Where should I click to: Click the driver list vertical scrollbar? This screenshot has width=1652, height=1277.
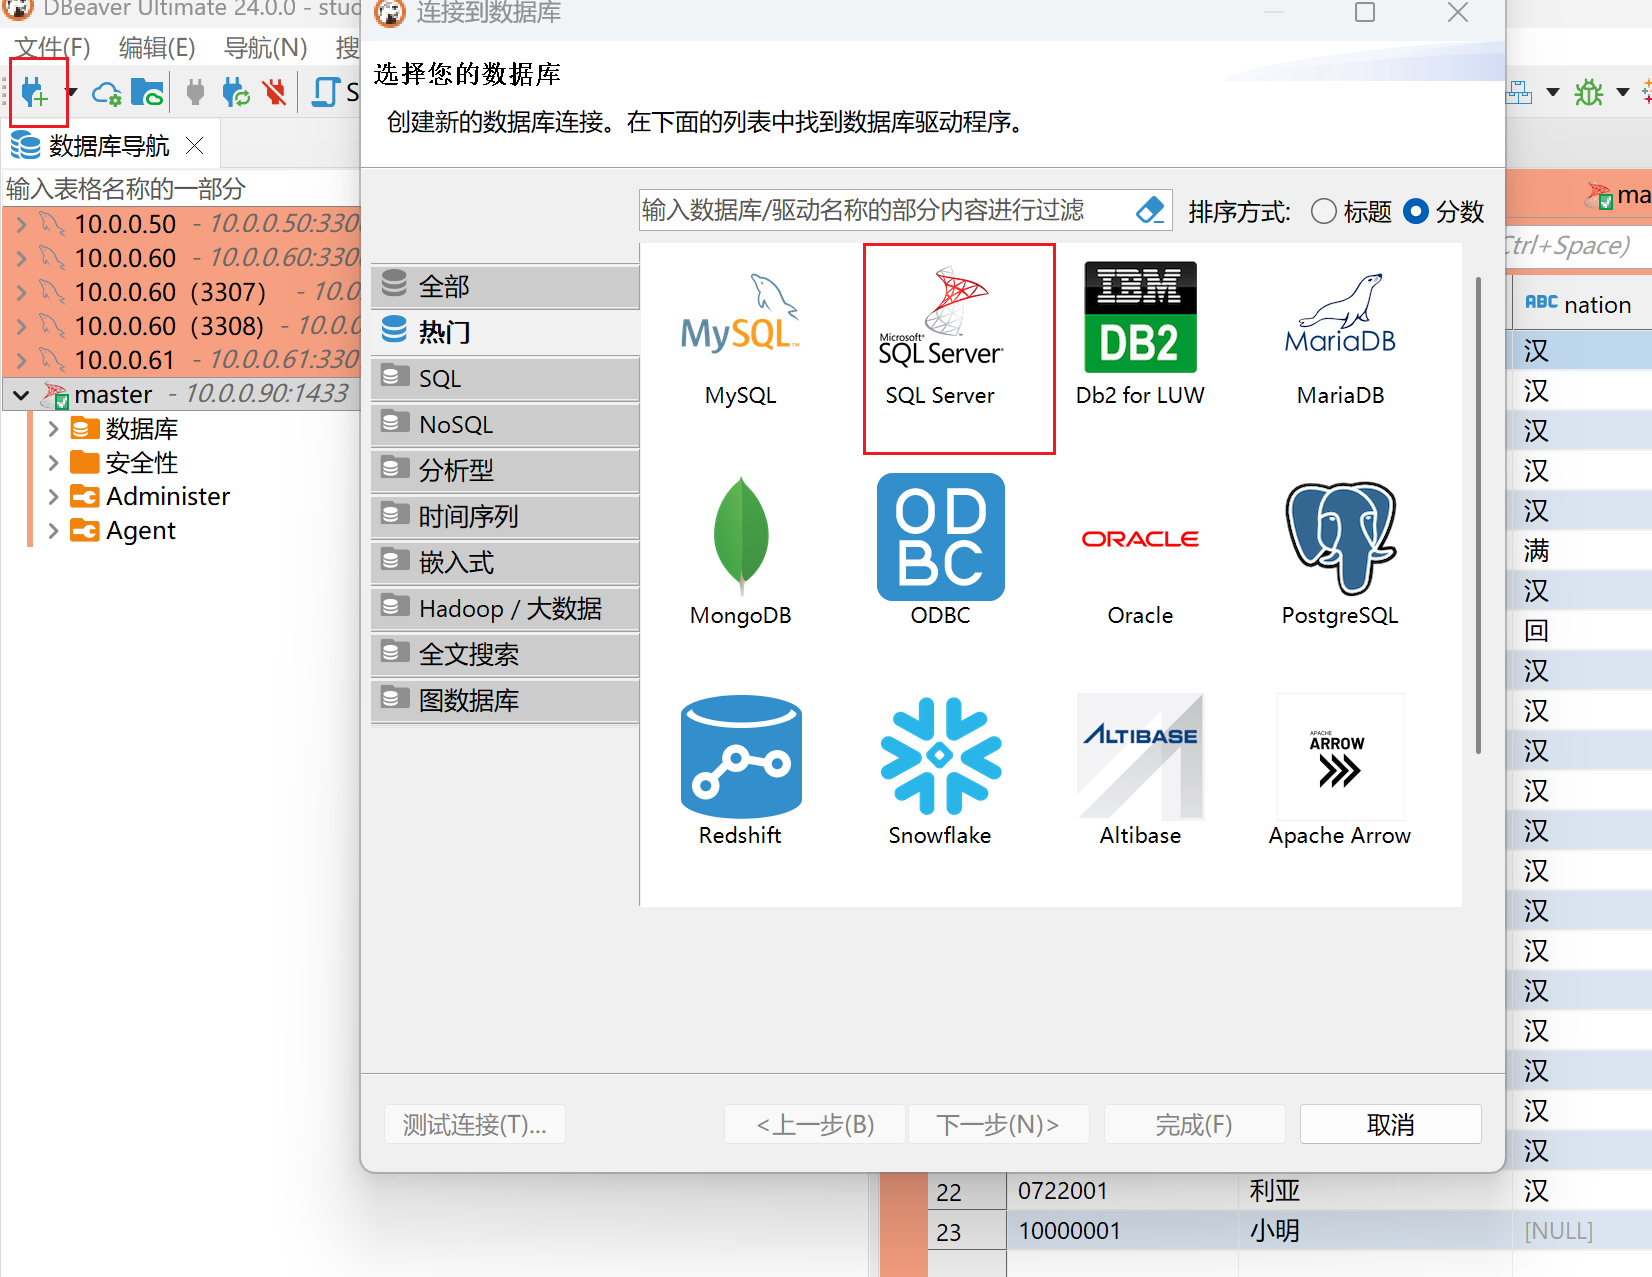click(x=1478, y=515)
